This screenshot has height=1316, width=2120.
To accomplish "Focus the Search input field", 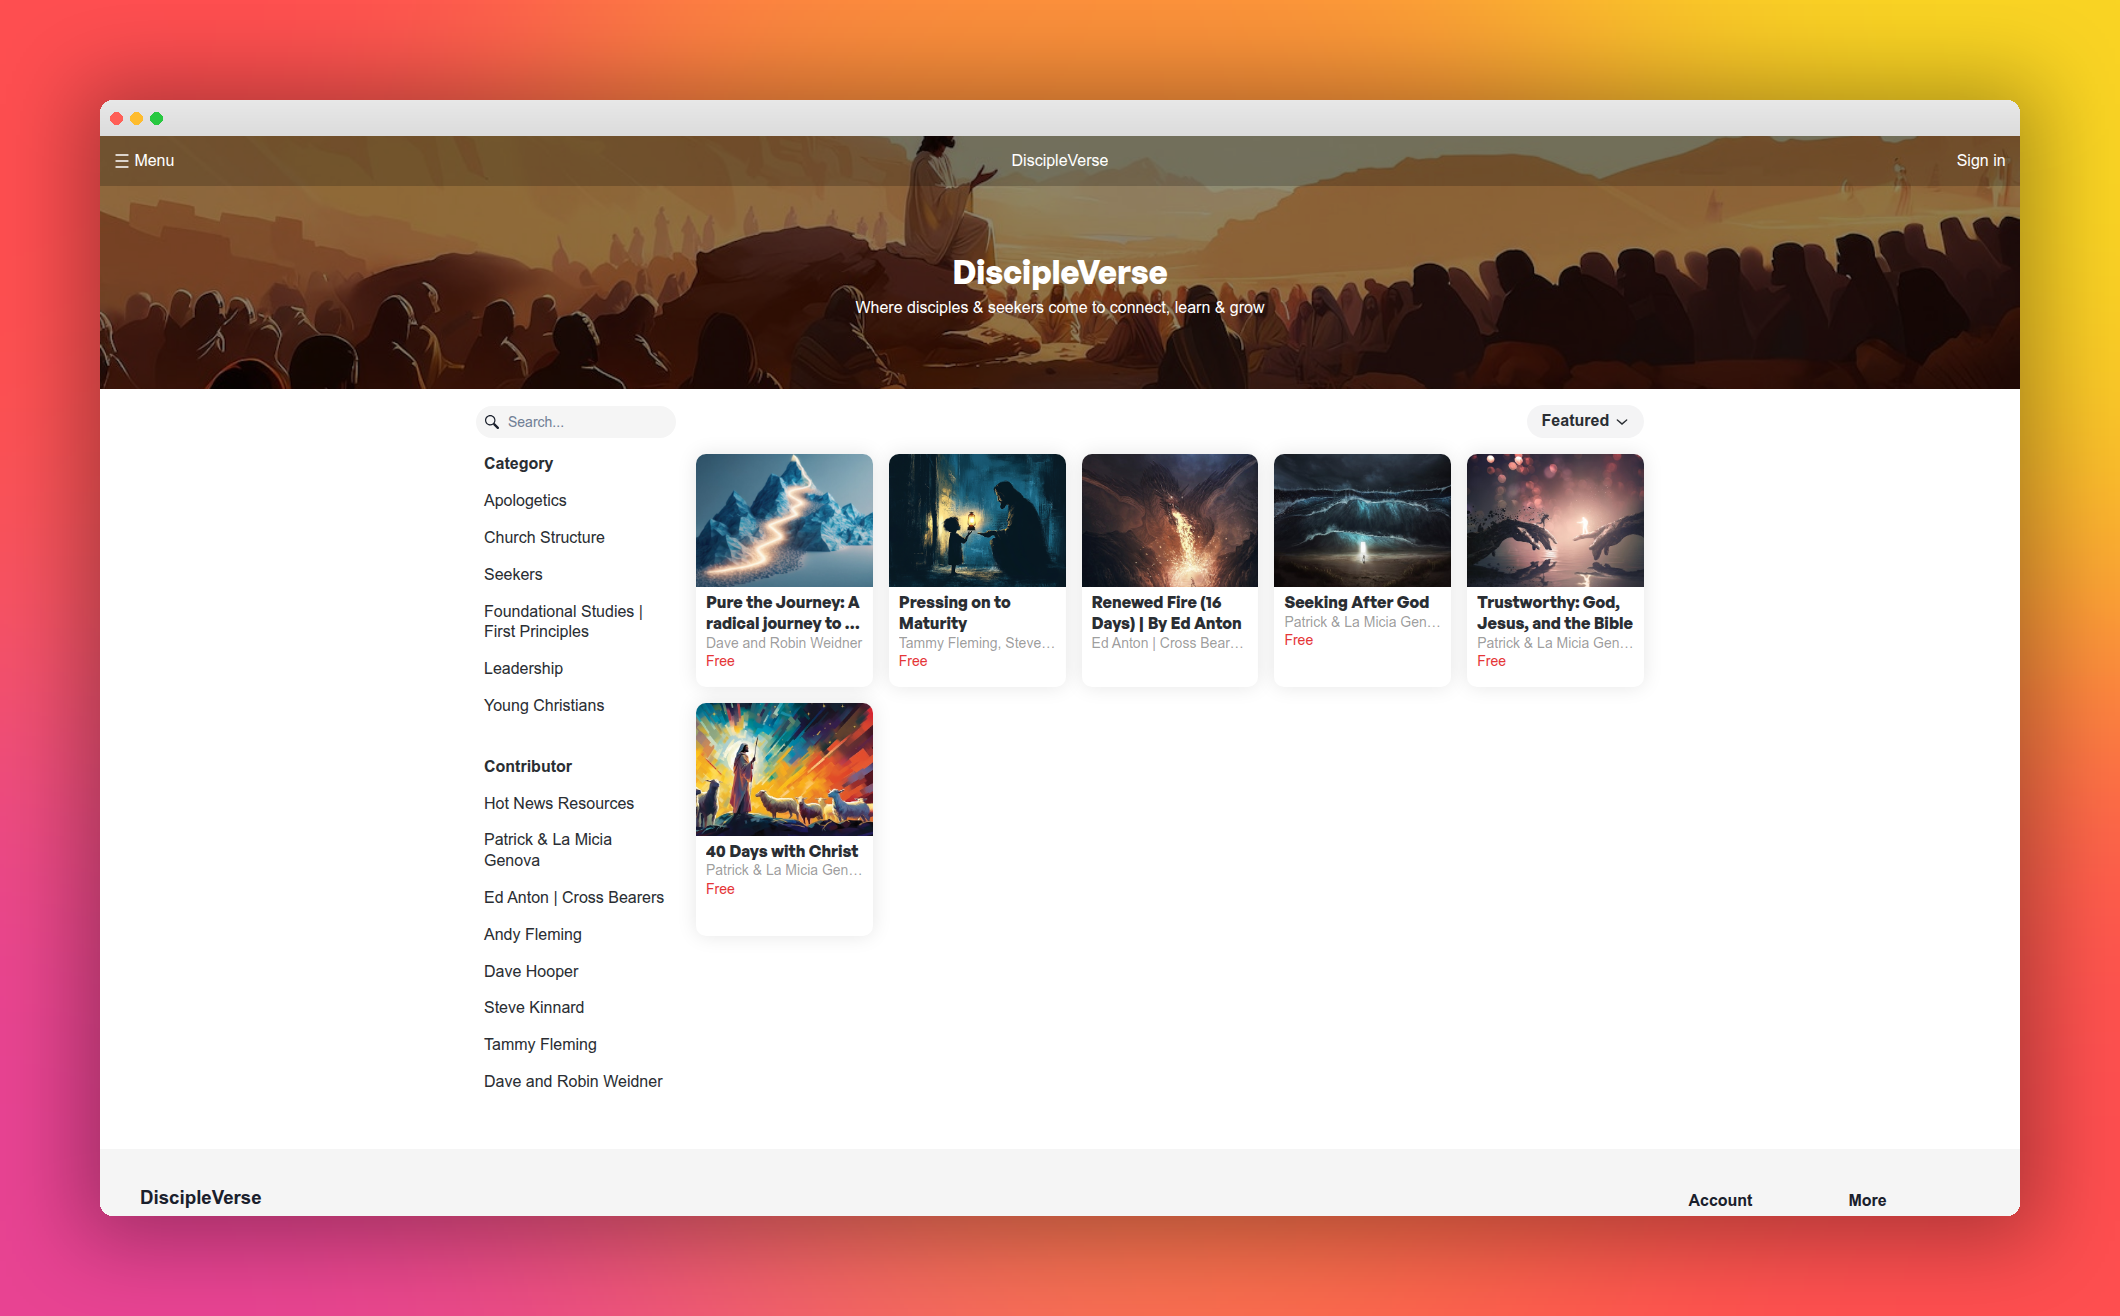I will tap(576, 422).
